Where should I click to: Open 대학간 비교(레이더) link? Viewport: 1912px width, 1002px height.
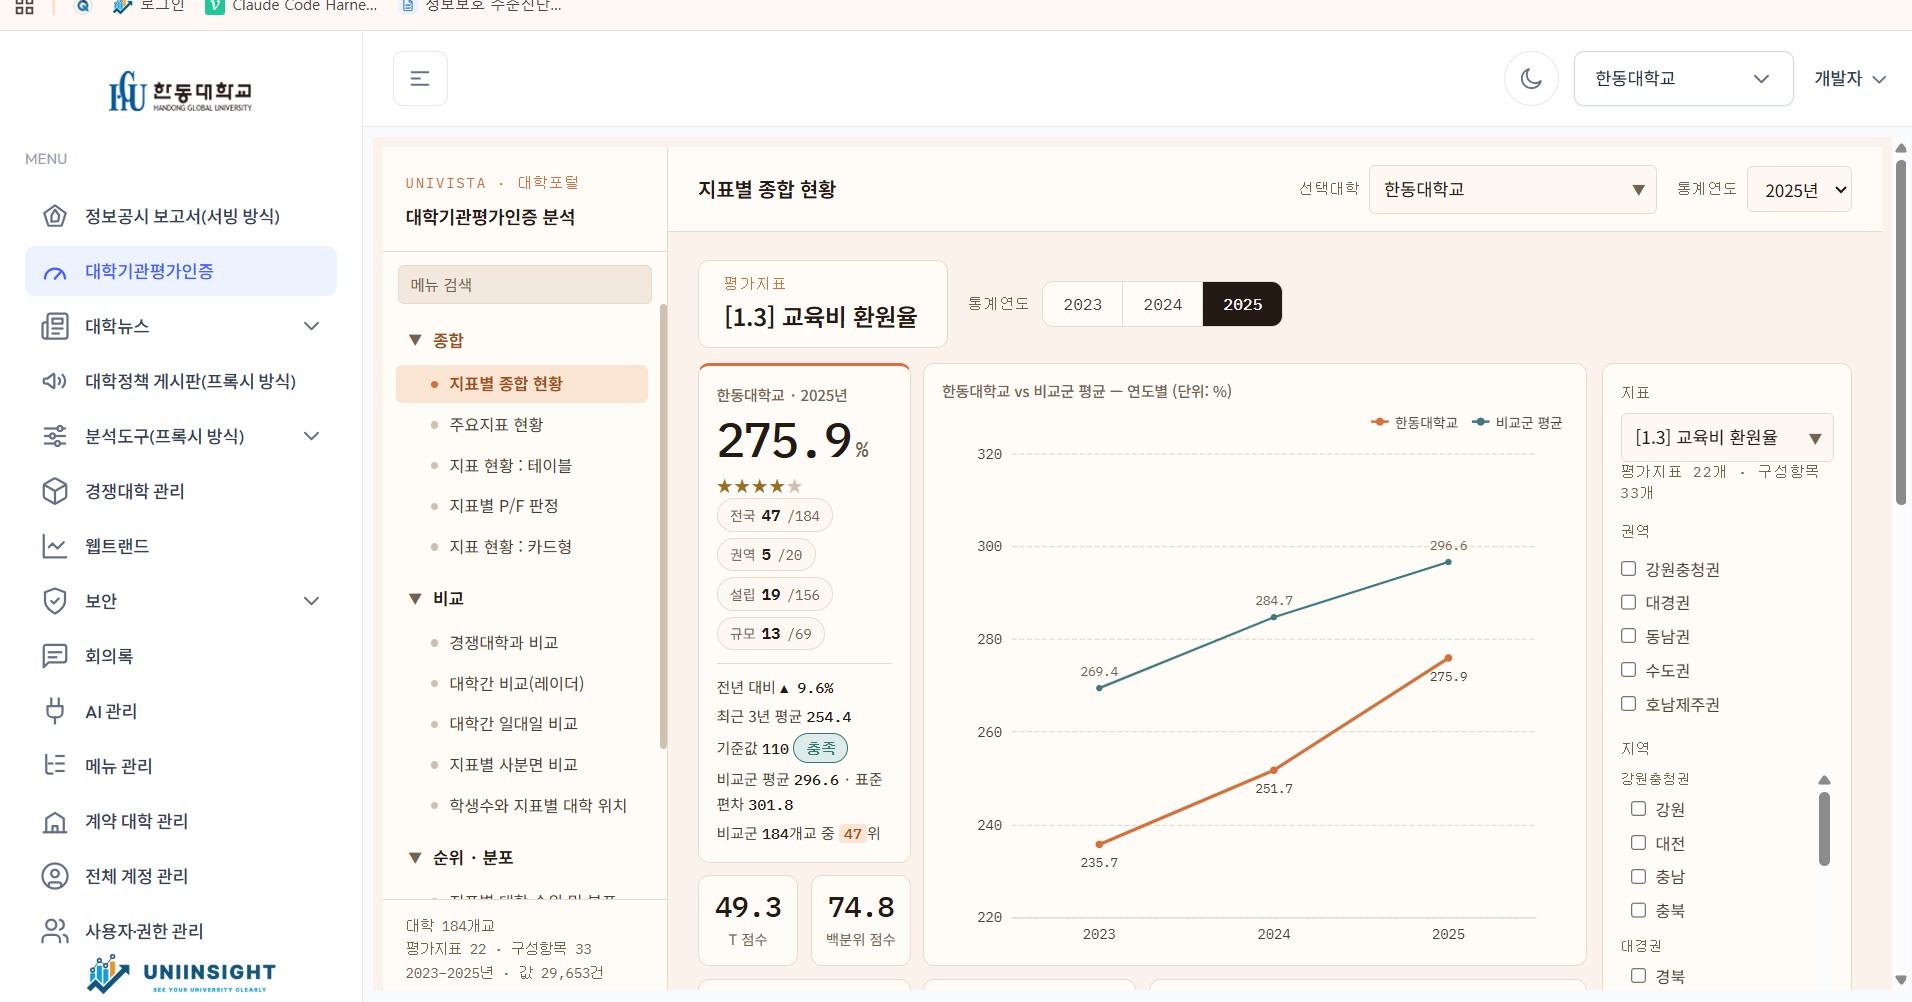[x=516, y=684]
